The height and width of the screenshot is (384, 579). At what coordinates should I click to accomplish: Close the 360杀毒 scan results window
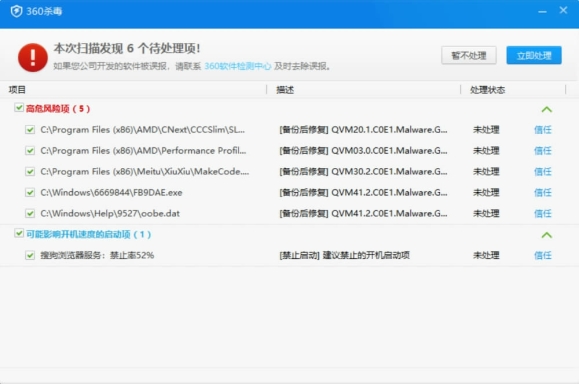click(x=563, y=10)
